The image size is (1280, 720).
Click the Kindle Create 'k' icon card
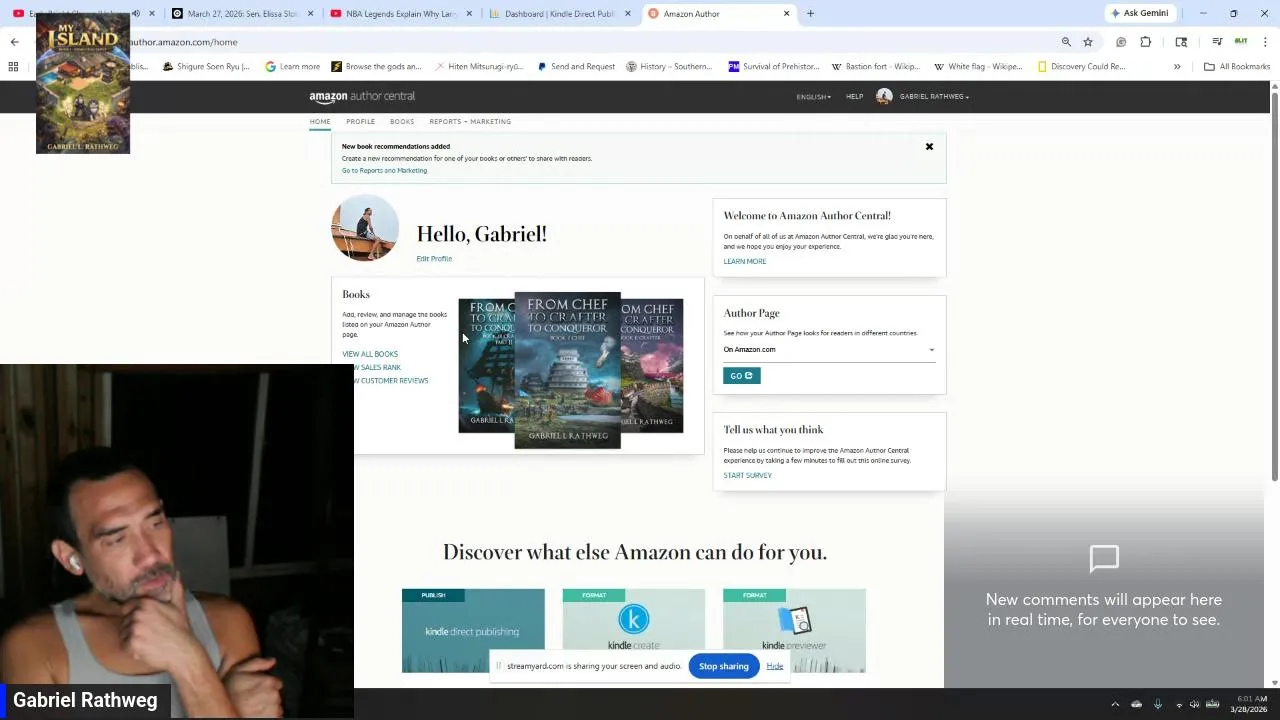point(633,630)
